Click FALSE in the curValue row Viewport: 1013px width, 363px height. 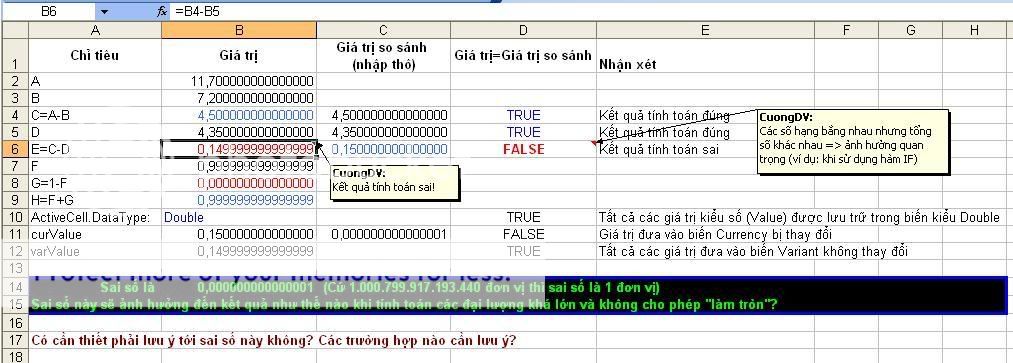pos(523,234)
